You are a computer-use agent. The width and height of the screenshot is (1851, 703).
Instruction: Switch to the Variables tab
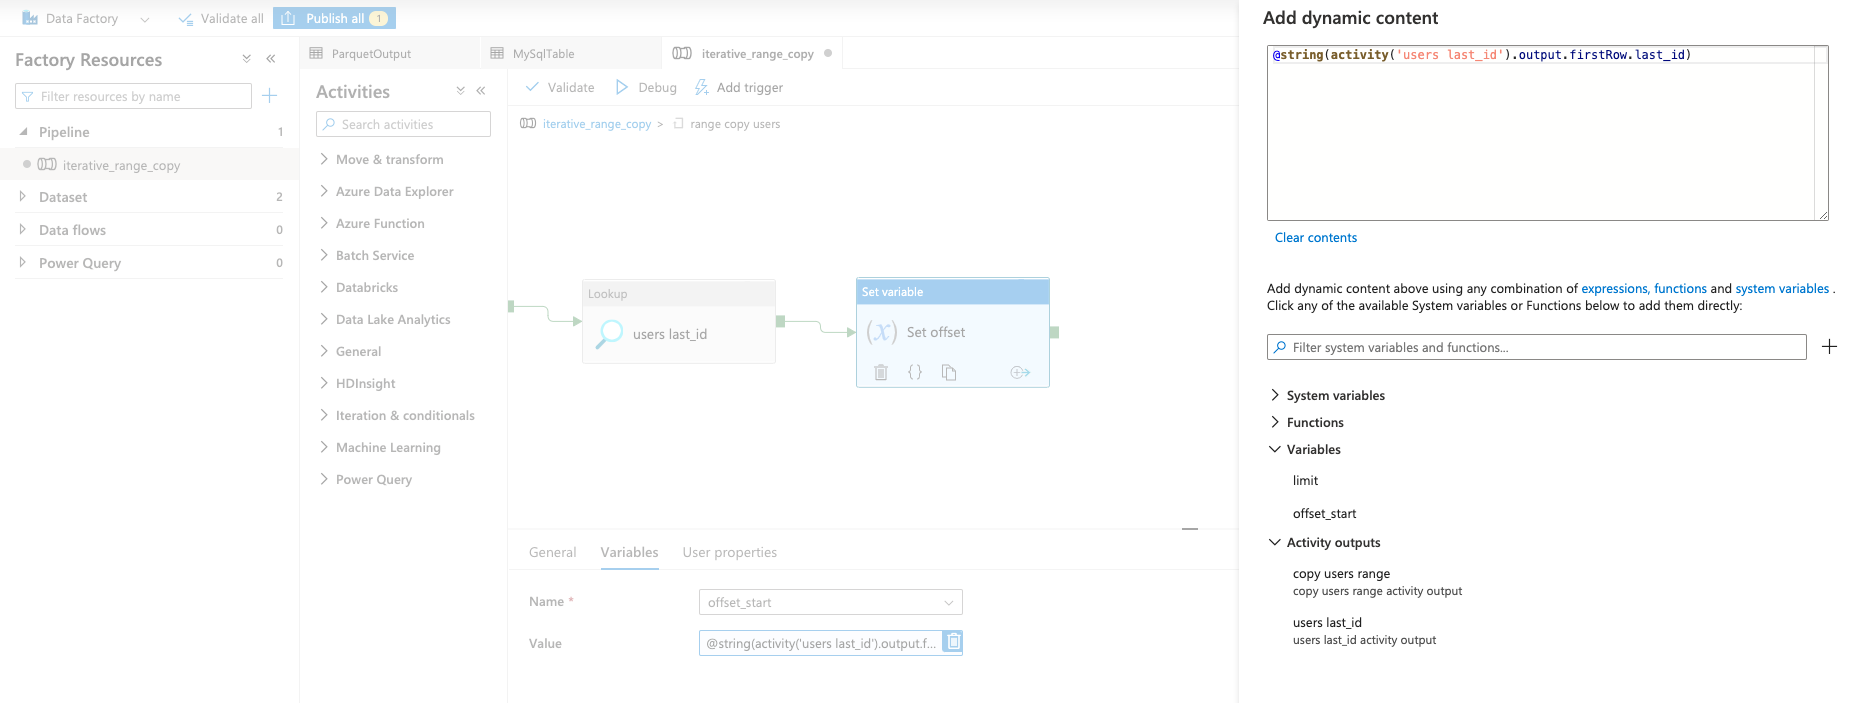(x=629, y=552)
